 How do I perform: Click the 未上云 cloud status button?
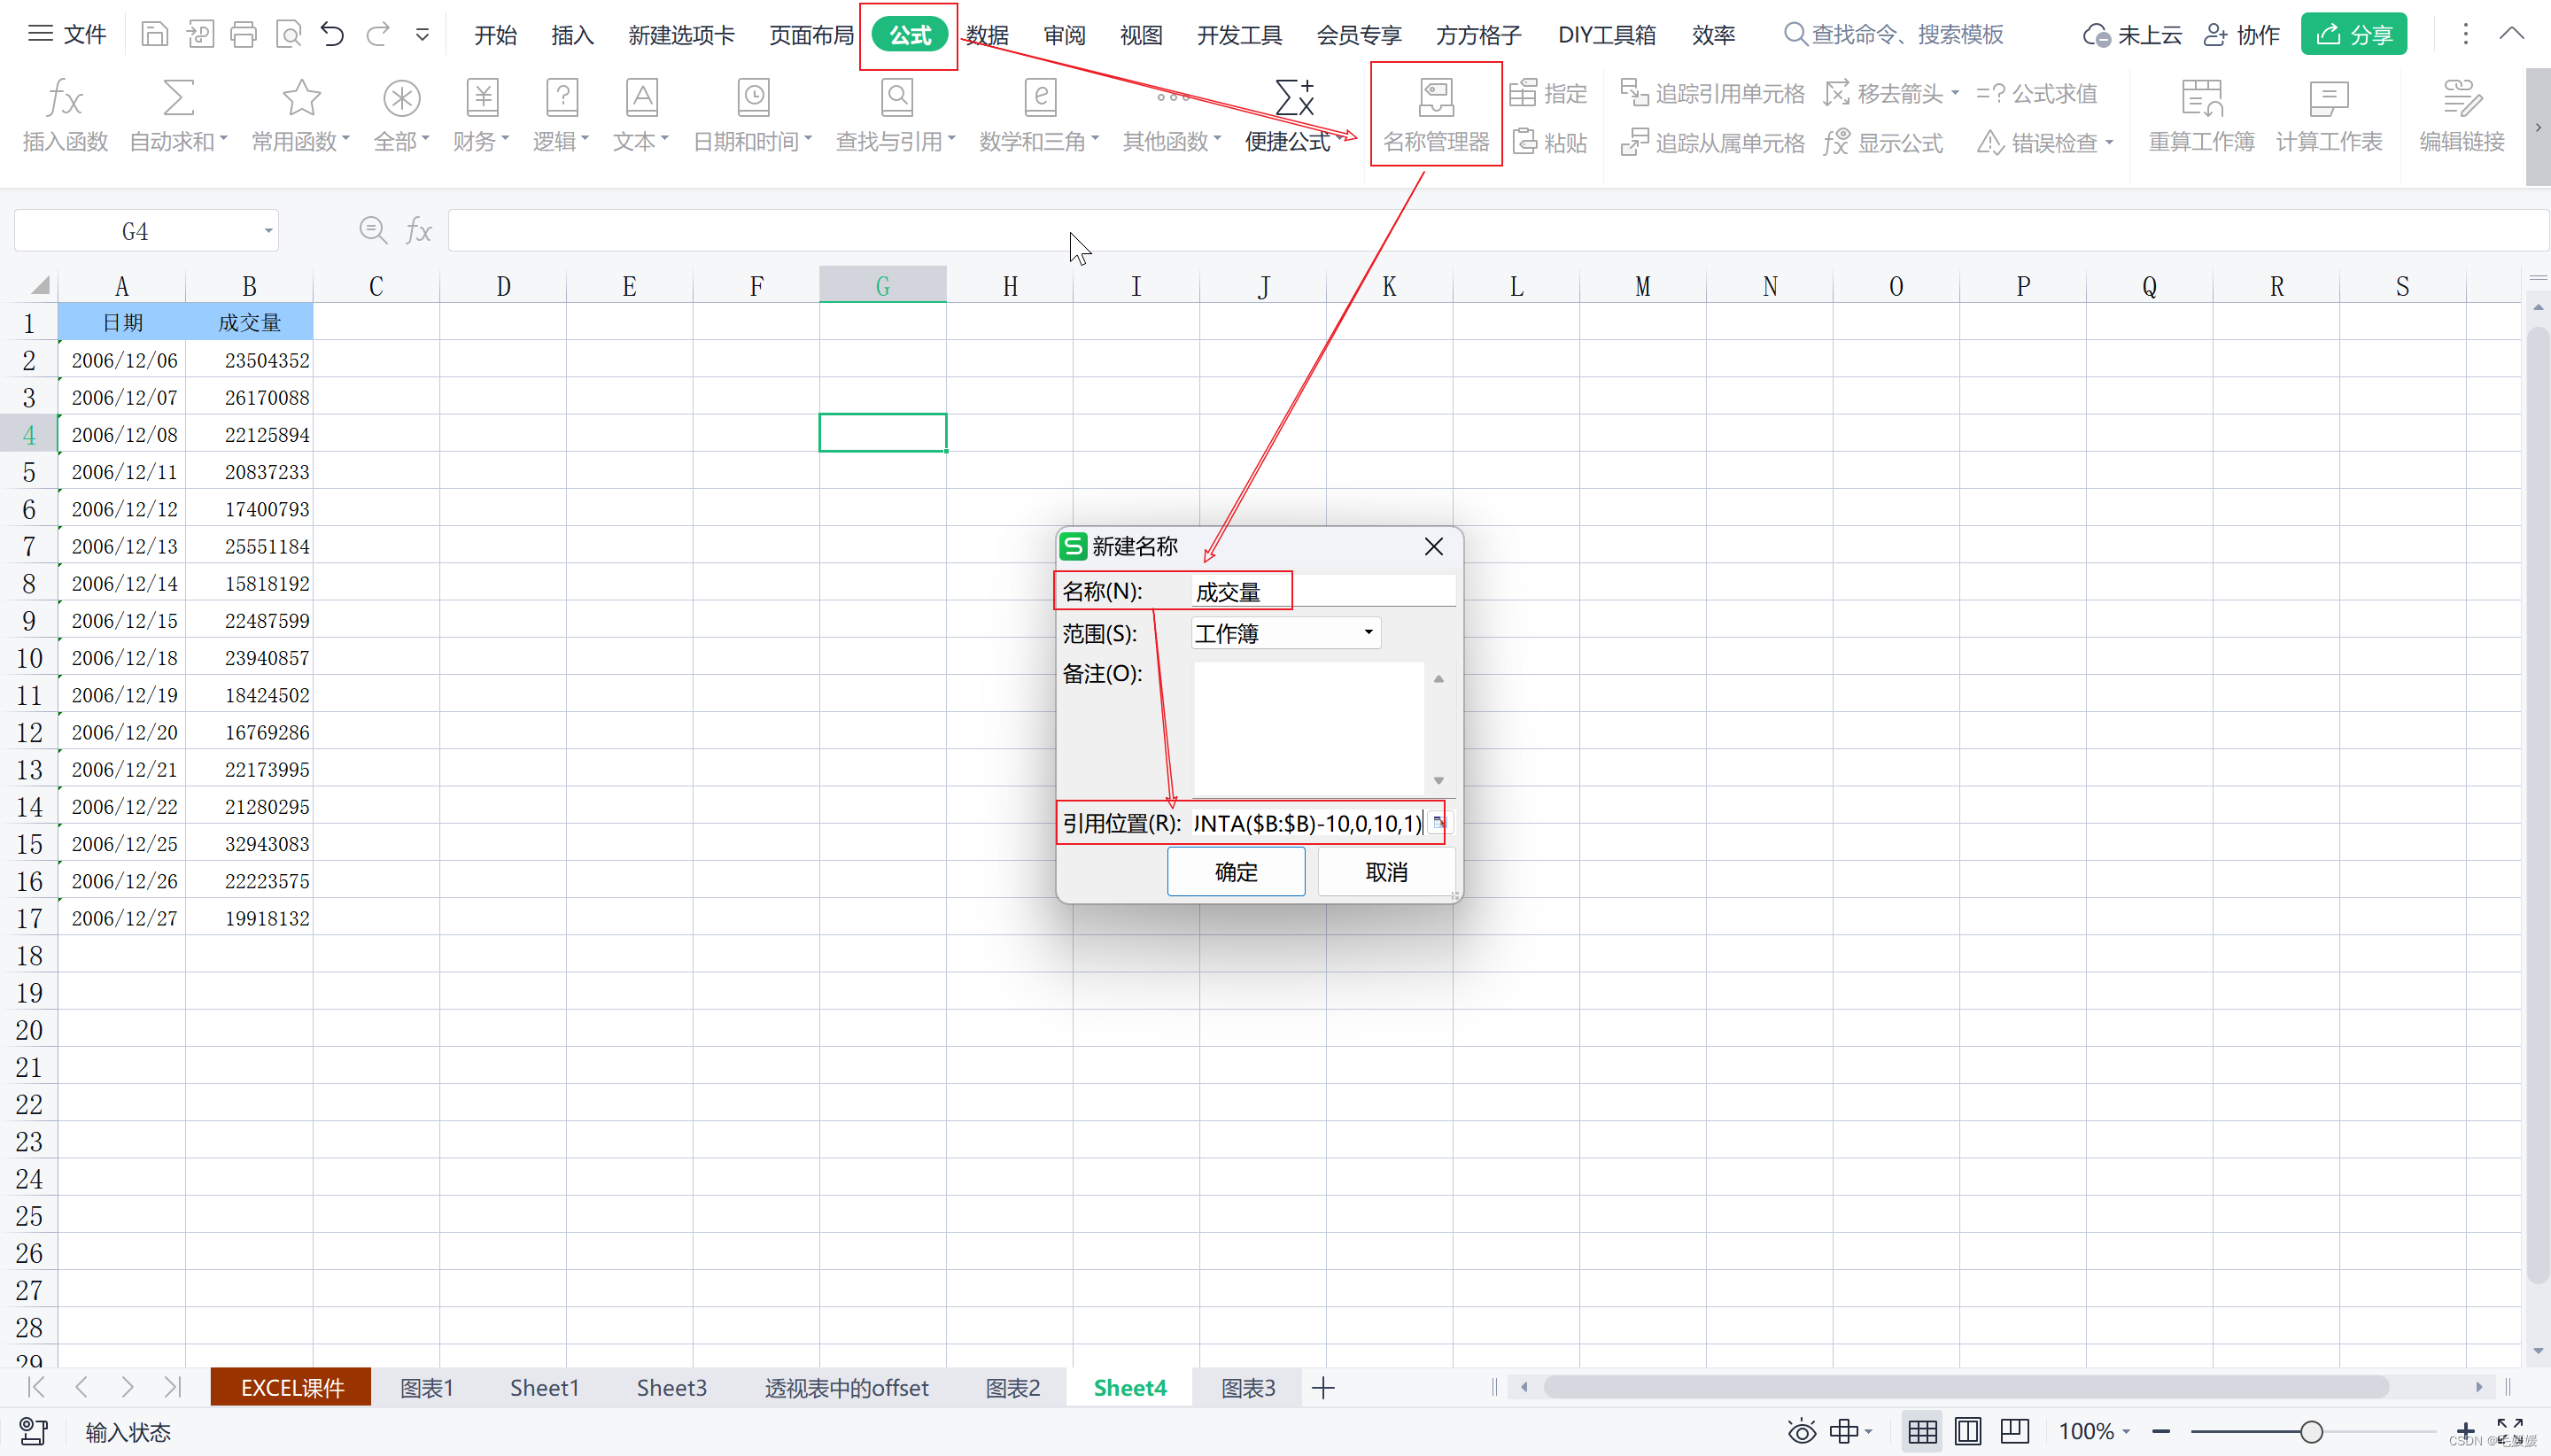coord(2132,35)
